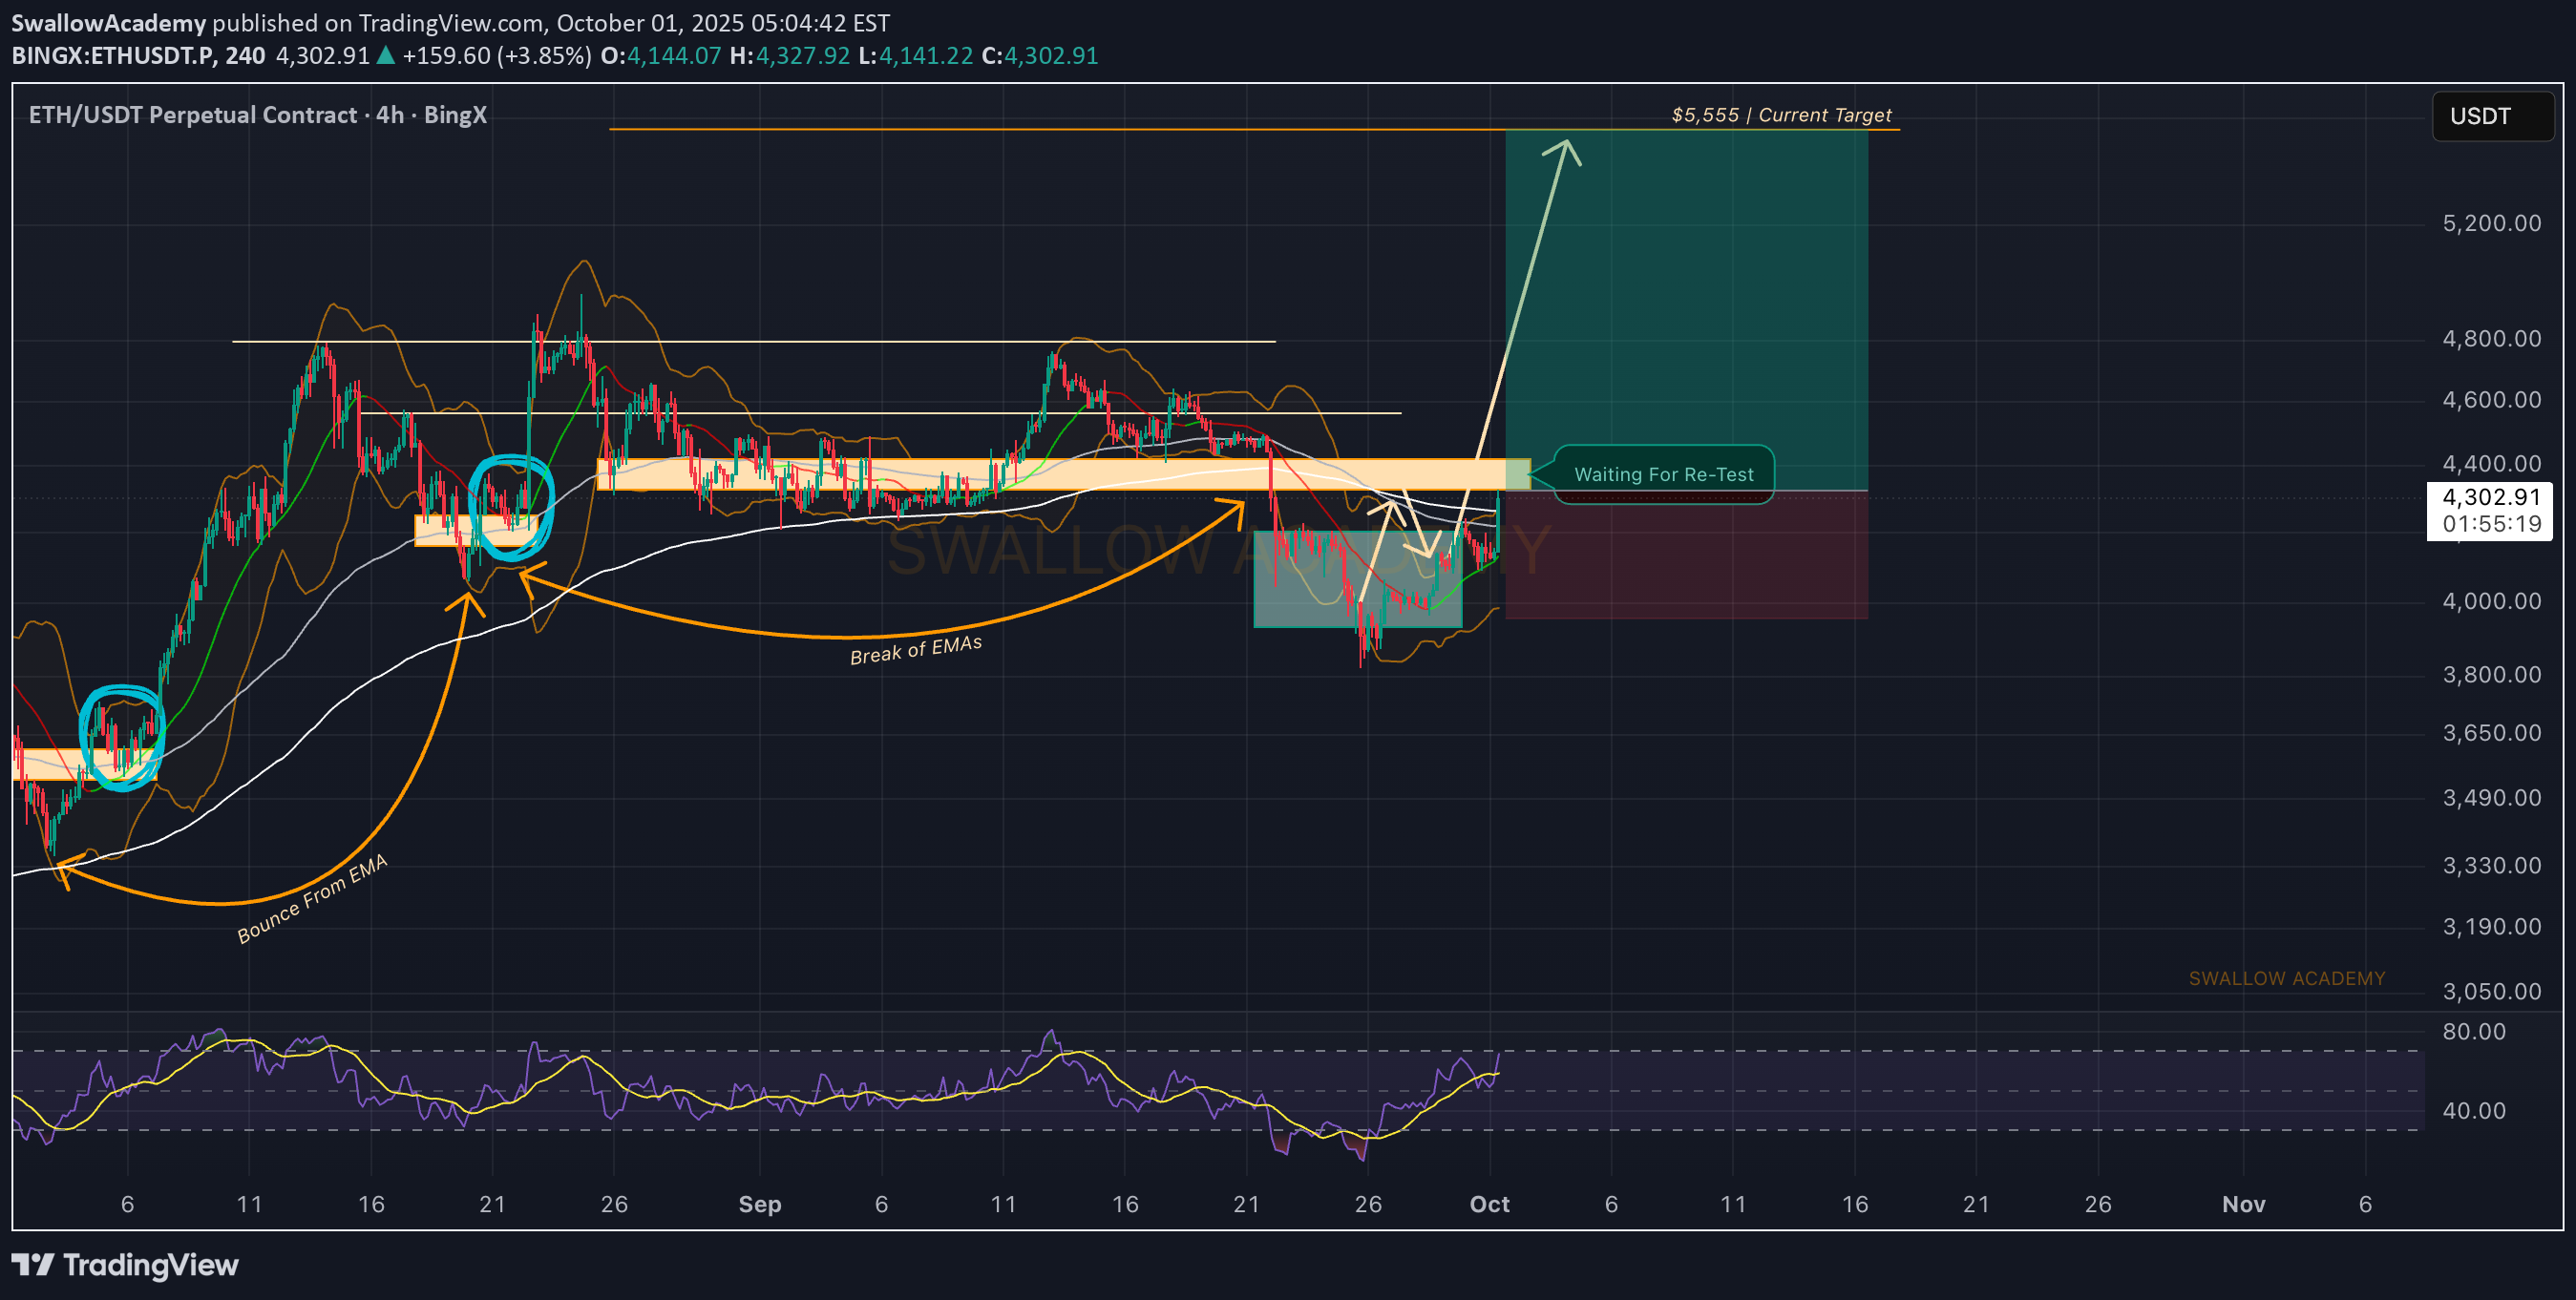Click the BINGX:ETHUSDT.P symbol text
2576x1300 pixels.
113,56
